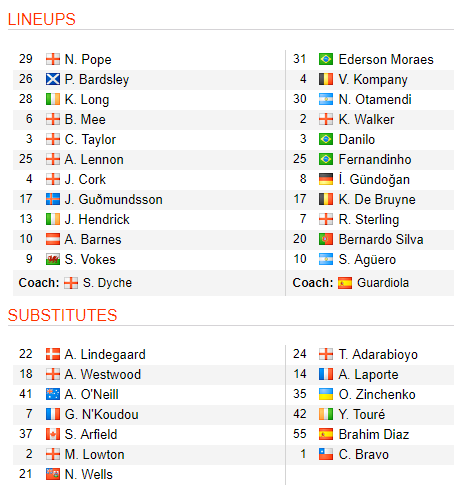Open coach S. Dyche profile link
The image size is (454, 489).
107,283
